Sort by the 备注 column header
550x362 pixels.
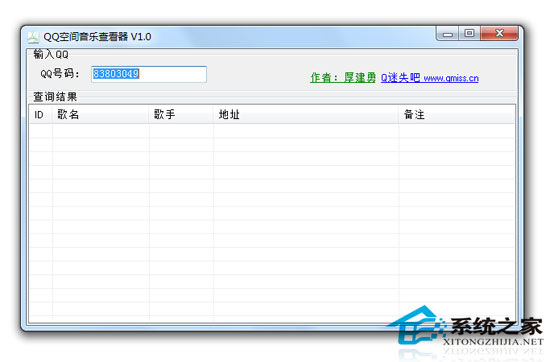pos(457,114)
